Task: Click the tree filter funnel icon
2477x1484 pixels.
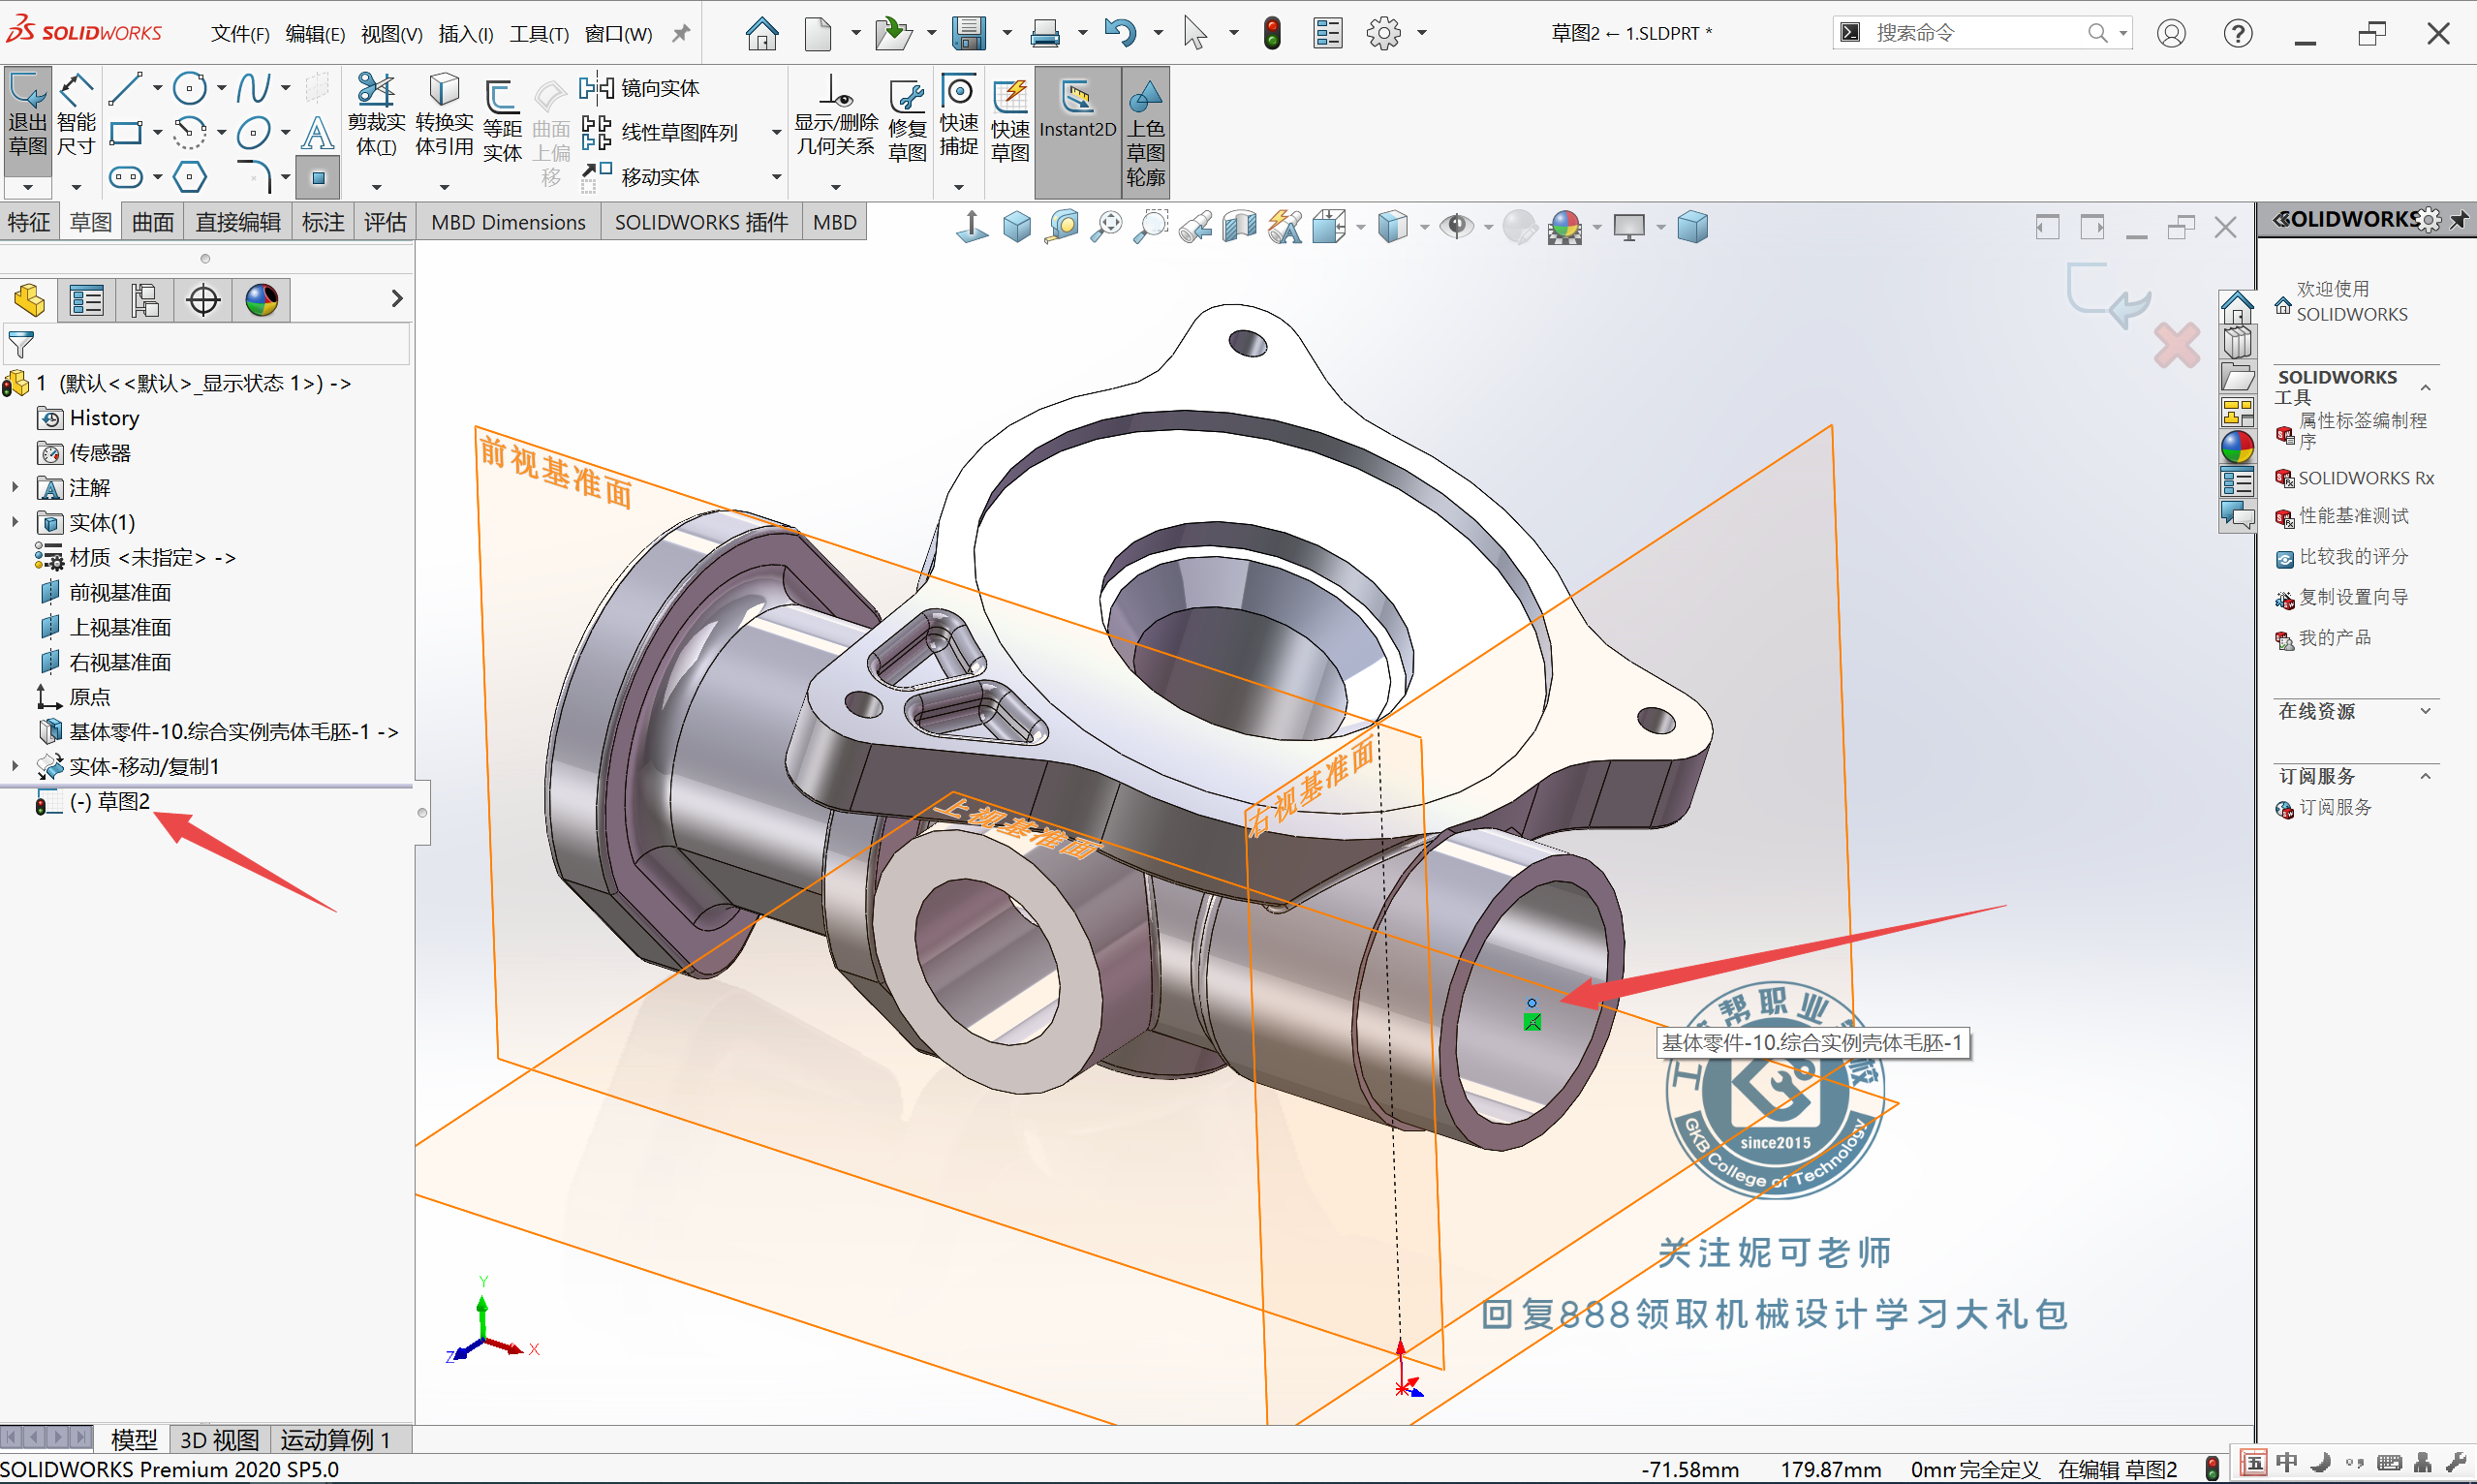Action: pos(21,345)
